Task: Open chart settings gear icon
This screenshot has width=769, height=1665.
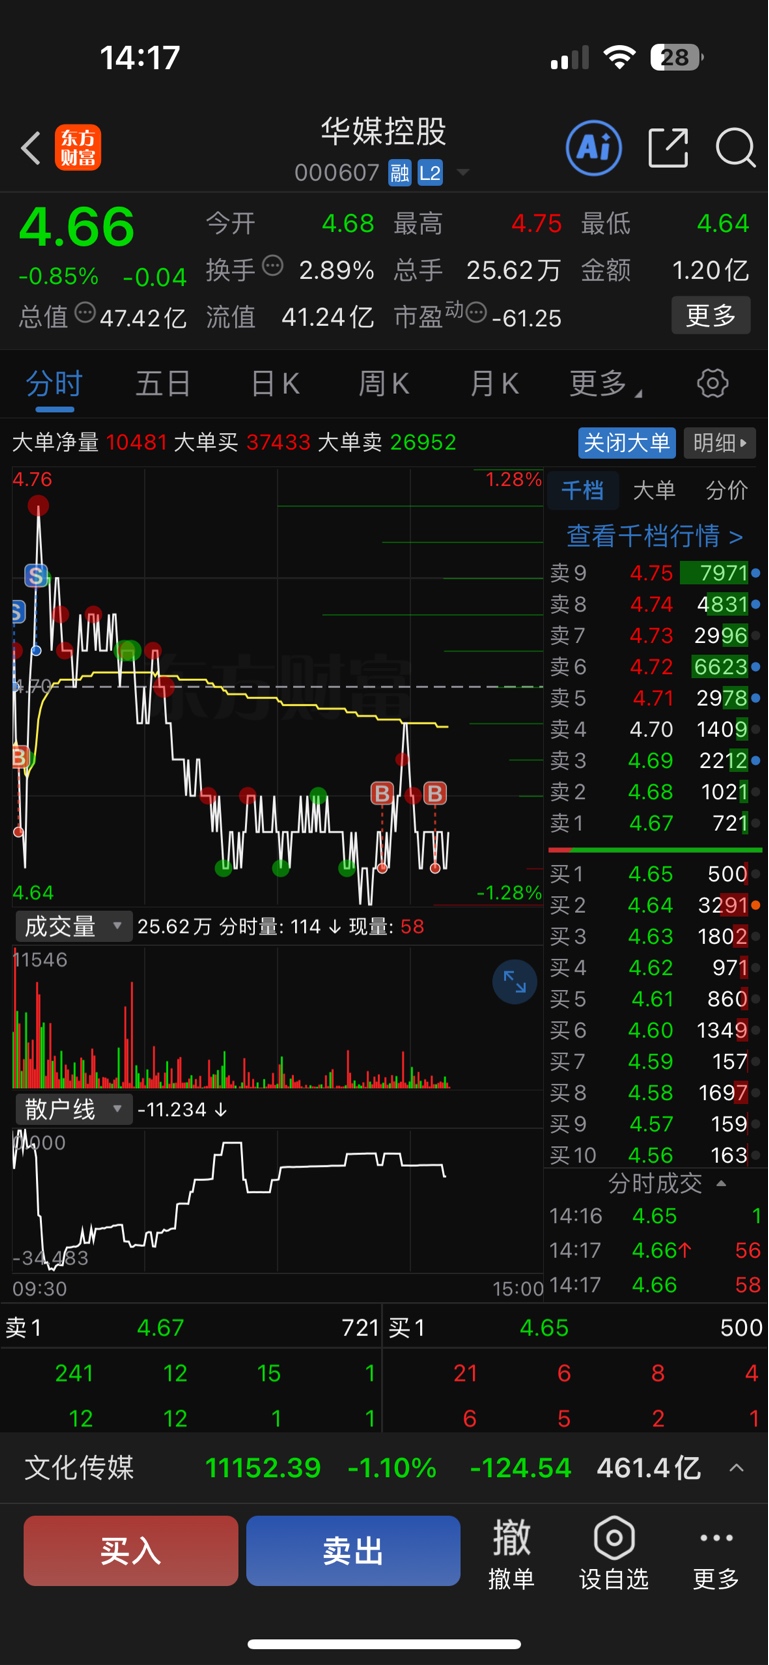Action: point(712,383)
